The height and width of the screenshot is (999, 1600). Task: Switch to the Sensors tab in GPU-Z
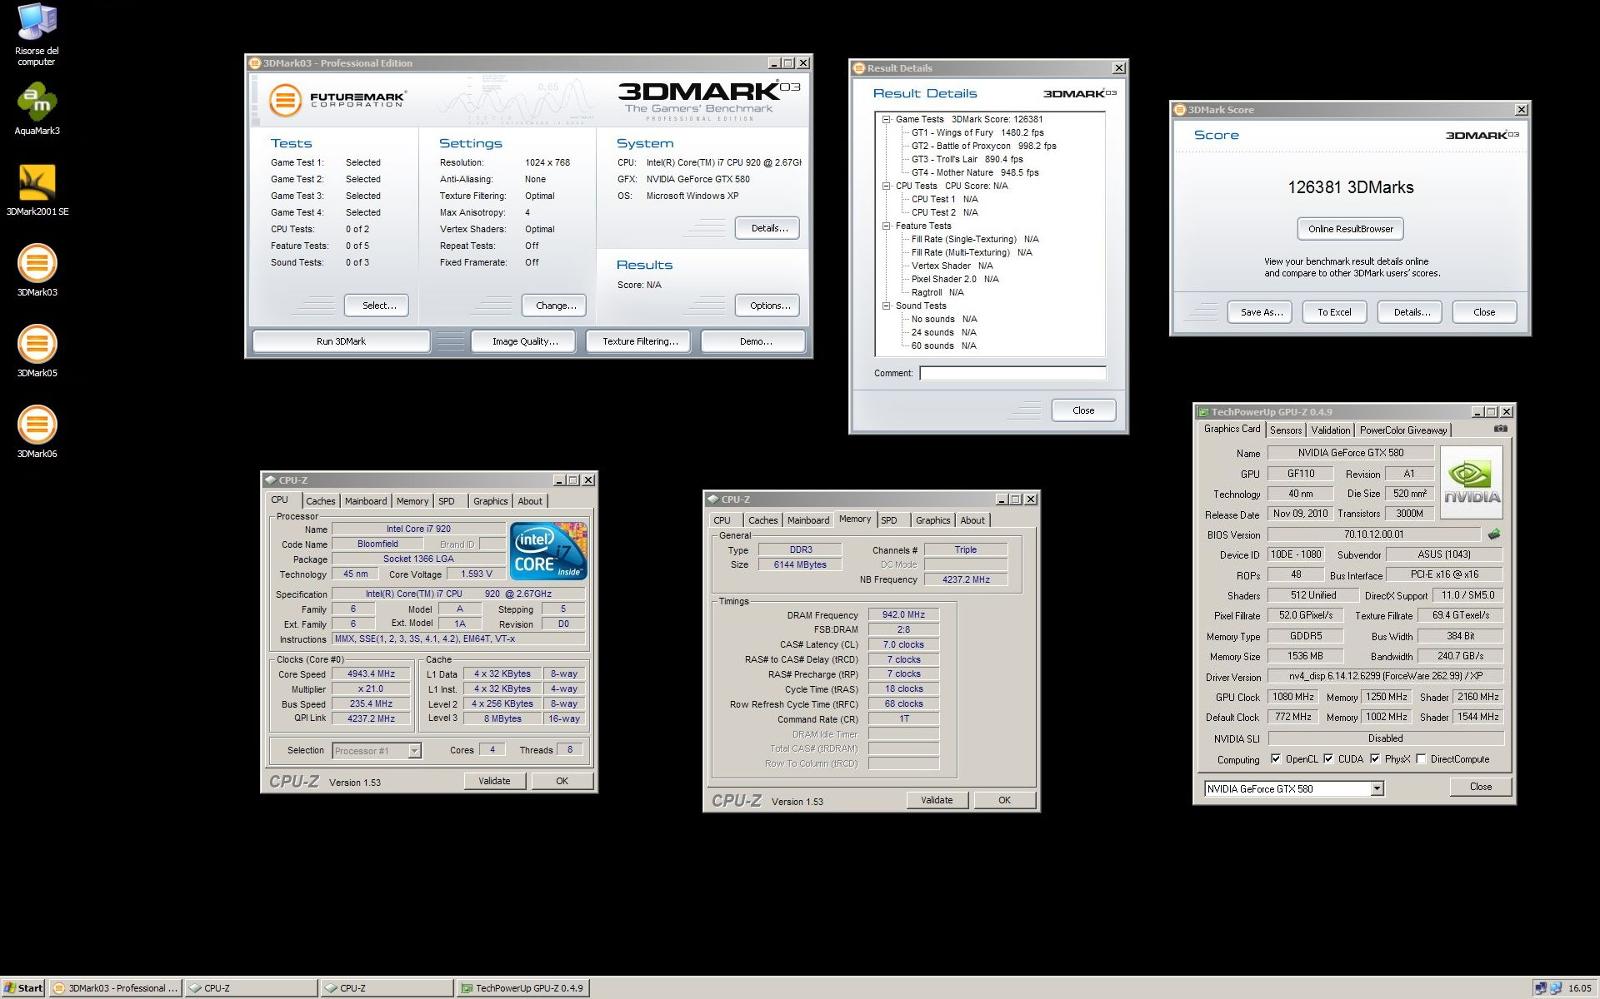[x=1286, y=430]
